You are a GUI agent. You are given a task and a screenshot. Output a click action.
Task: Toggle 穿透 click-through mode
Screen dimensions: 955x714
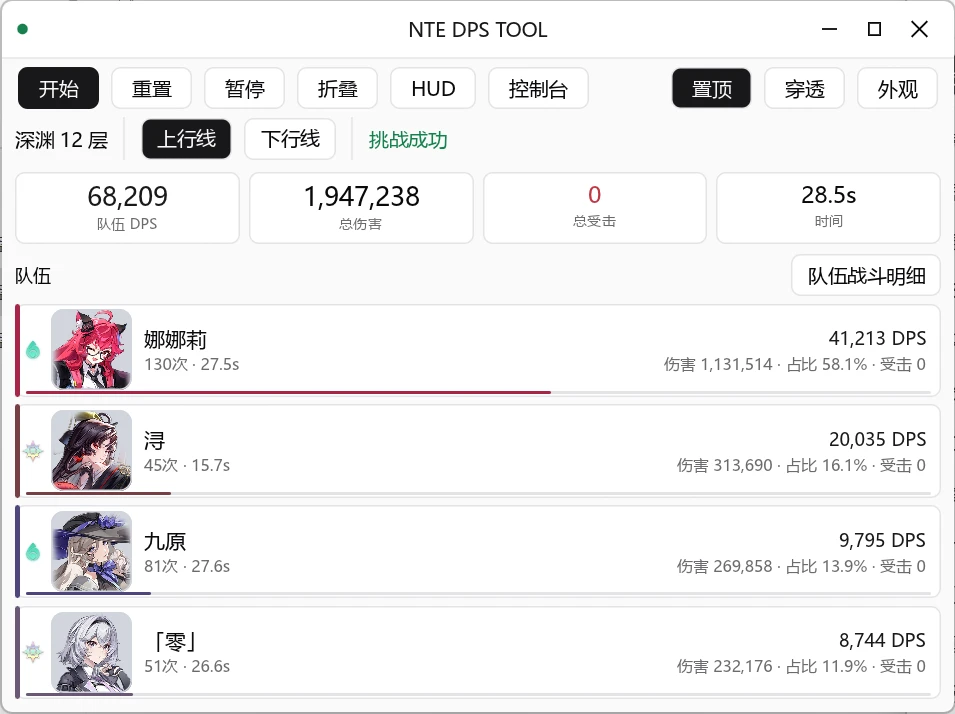805,88
